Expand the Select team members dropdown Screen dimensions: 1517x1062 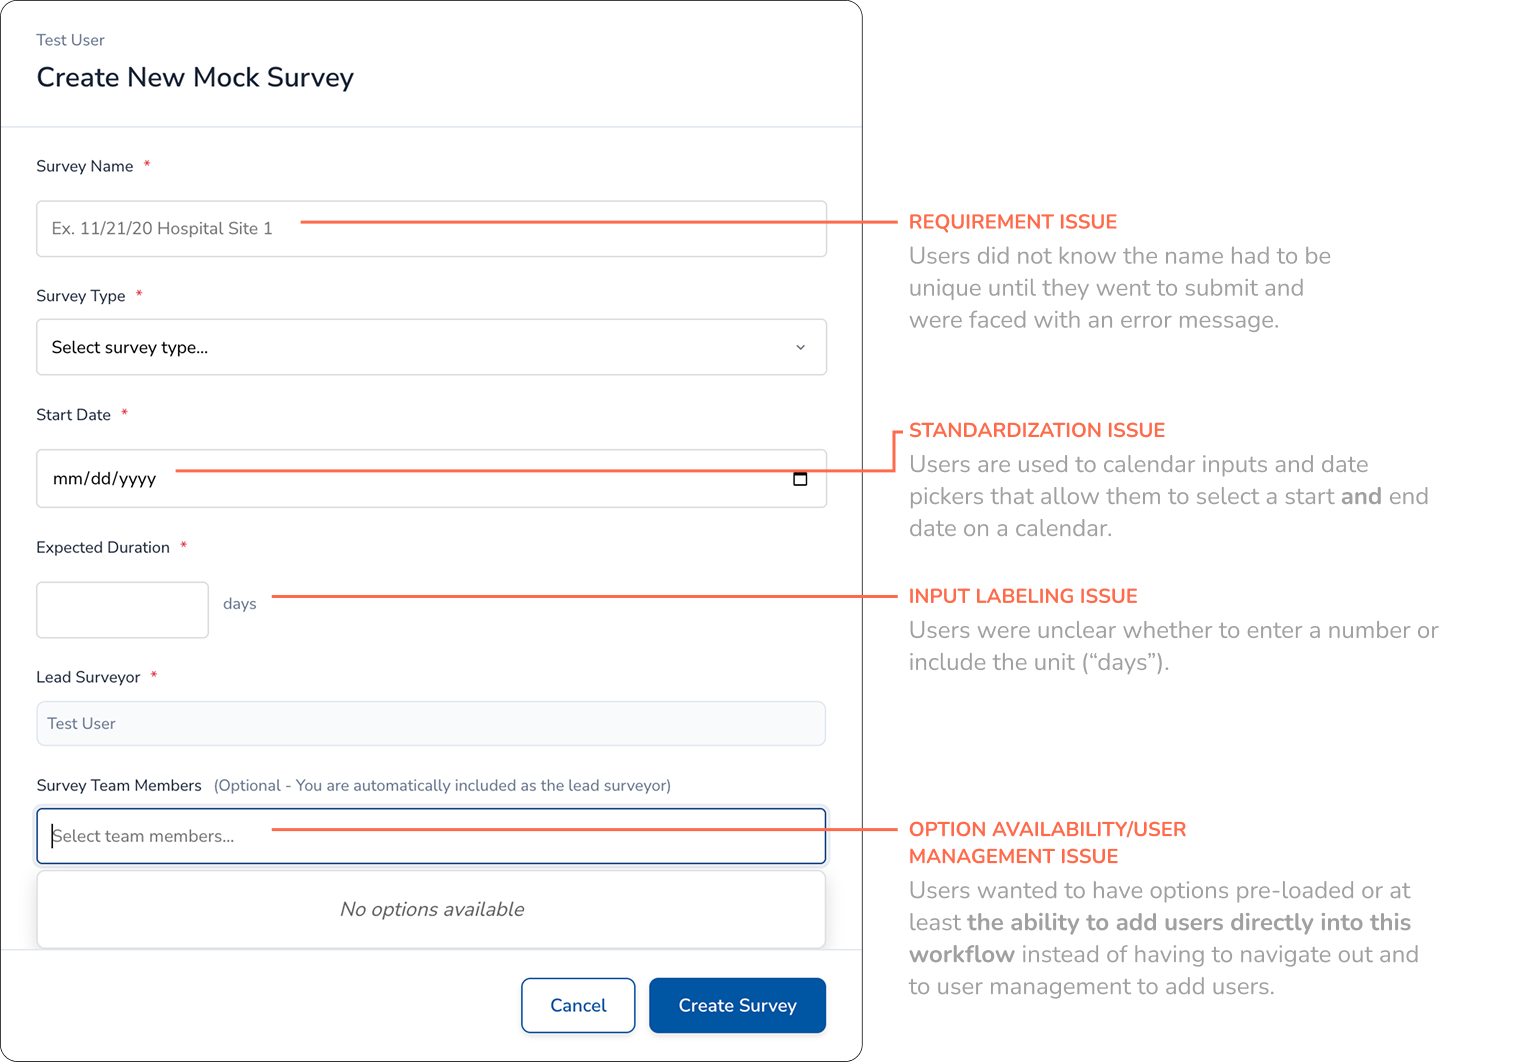point(430,836)
